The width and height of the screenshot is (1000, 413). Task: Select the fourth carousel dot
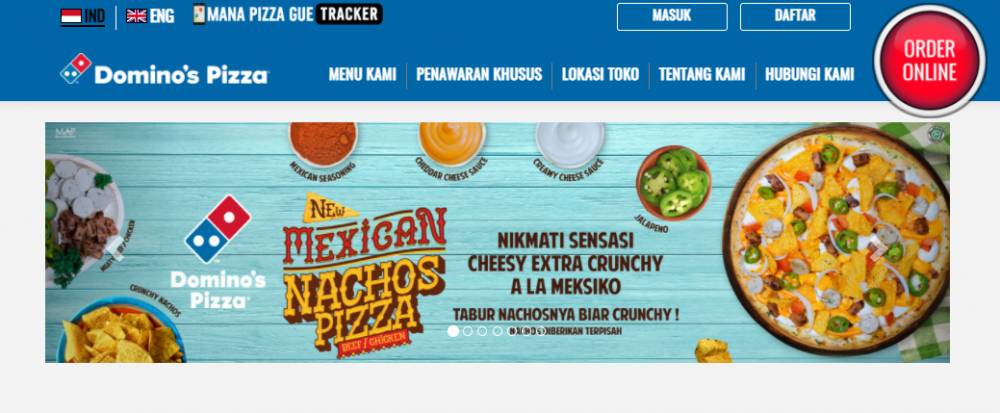pyautogui.click(x=497, y=331)
